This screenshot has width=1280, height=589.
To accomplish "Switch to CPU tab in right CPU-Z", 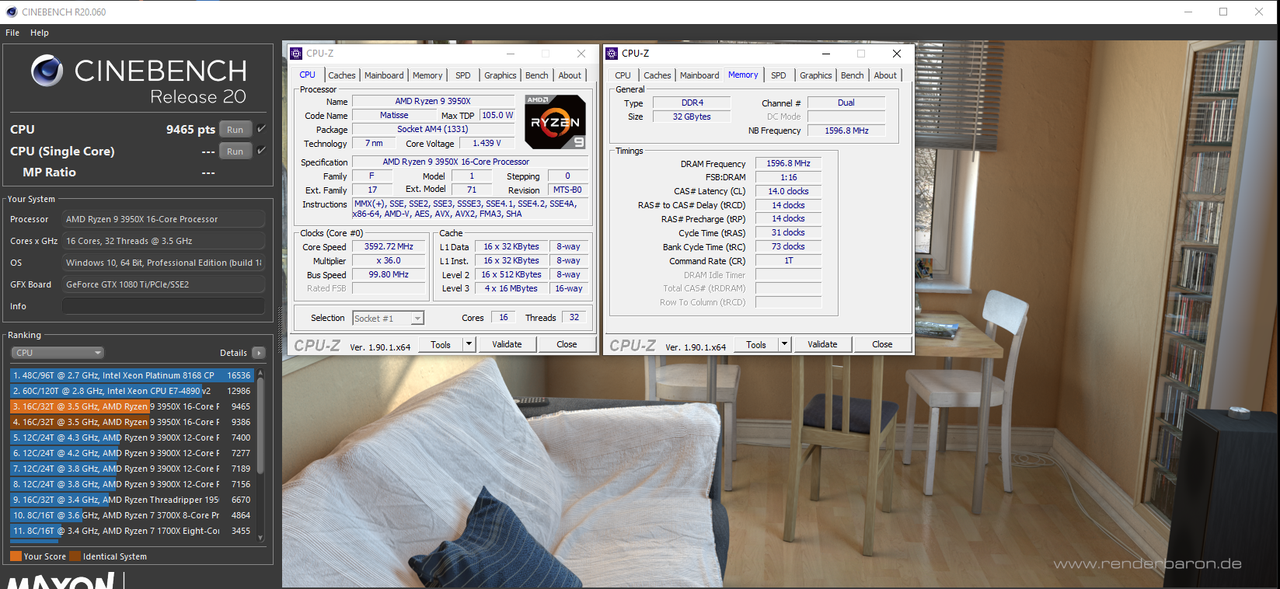I will 623,75.
